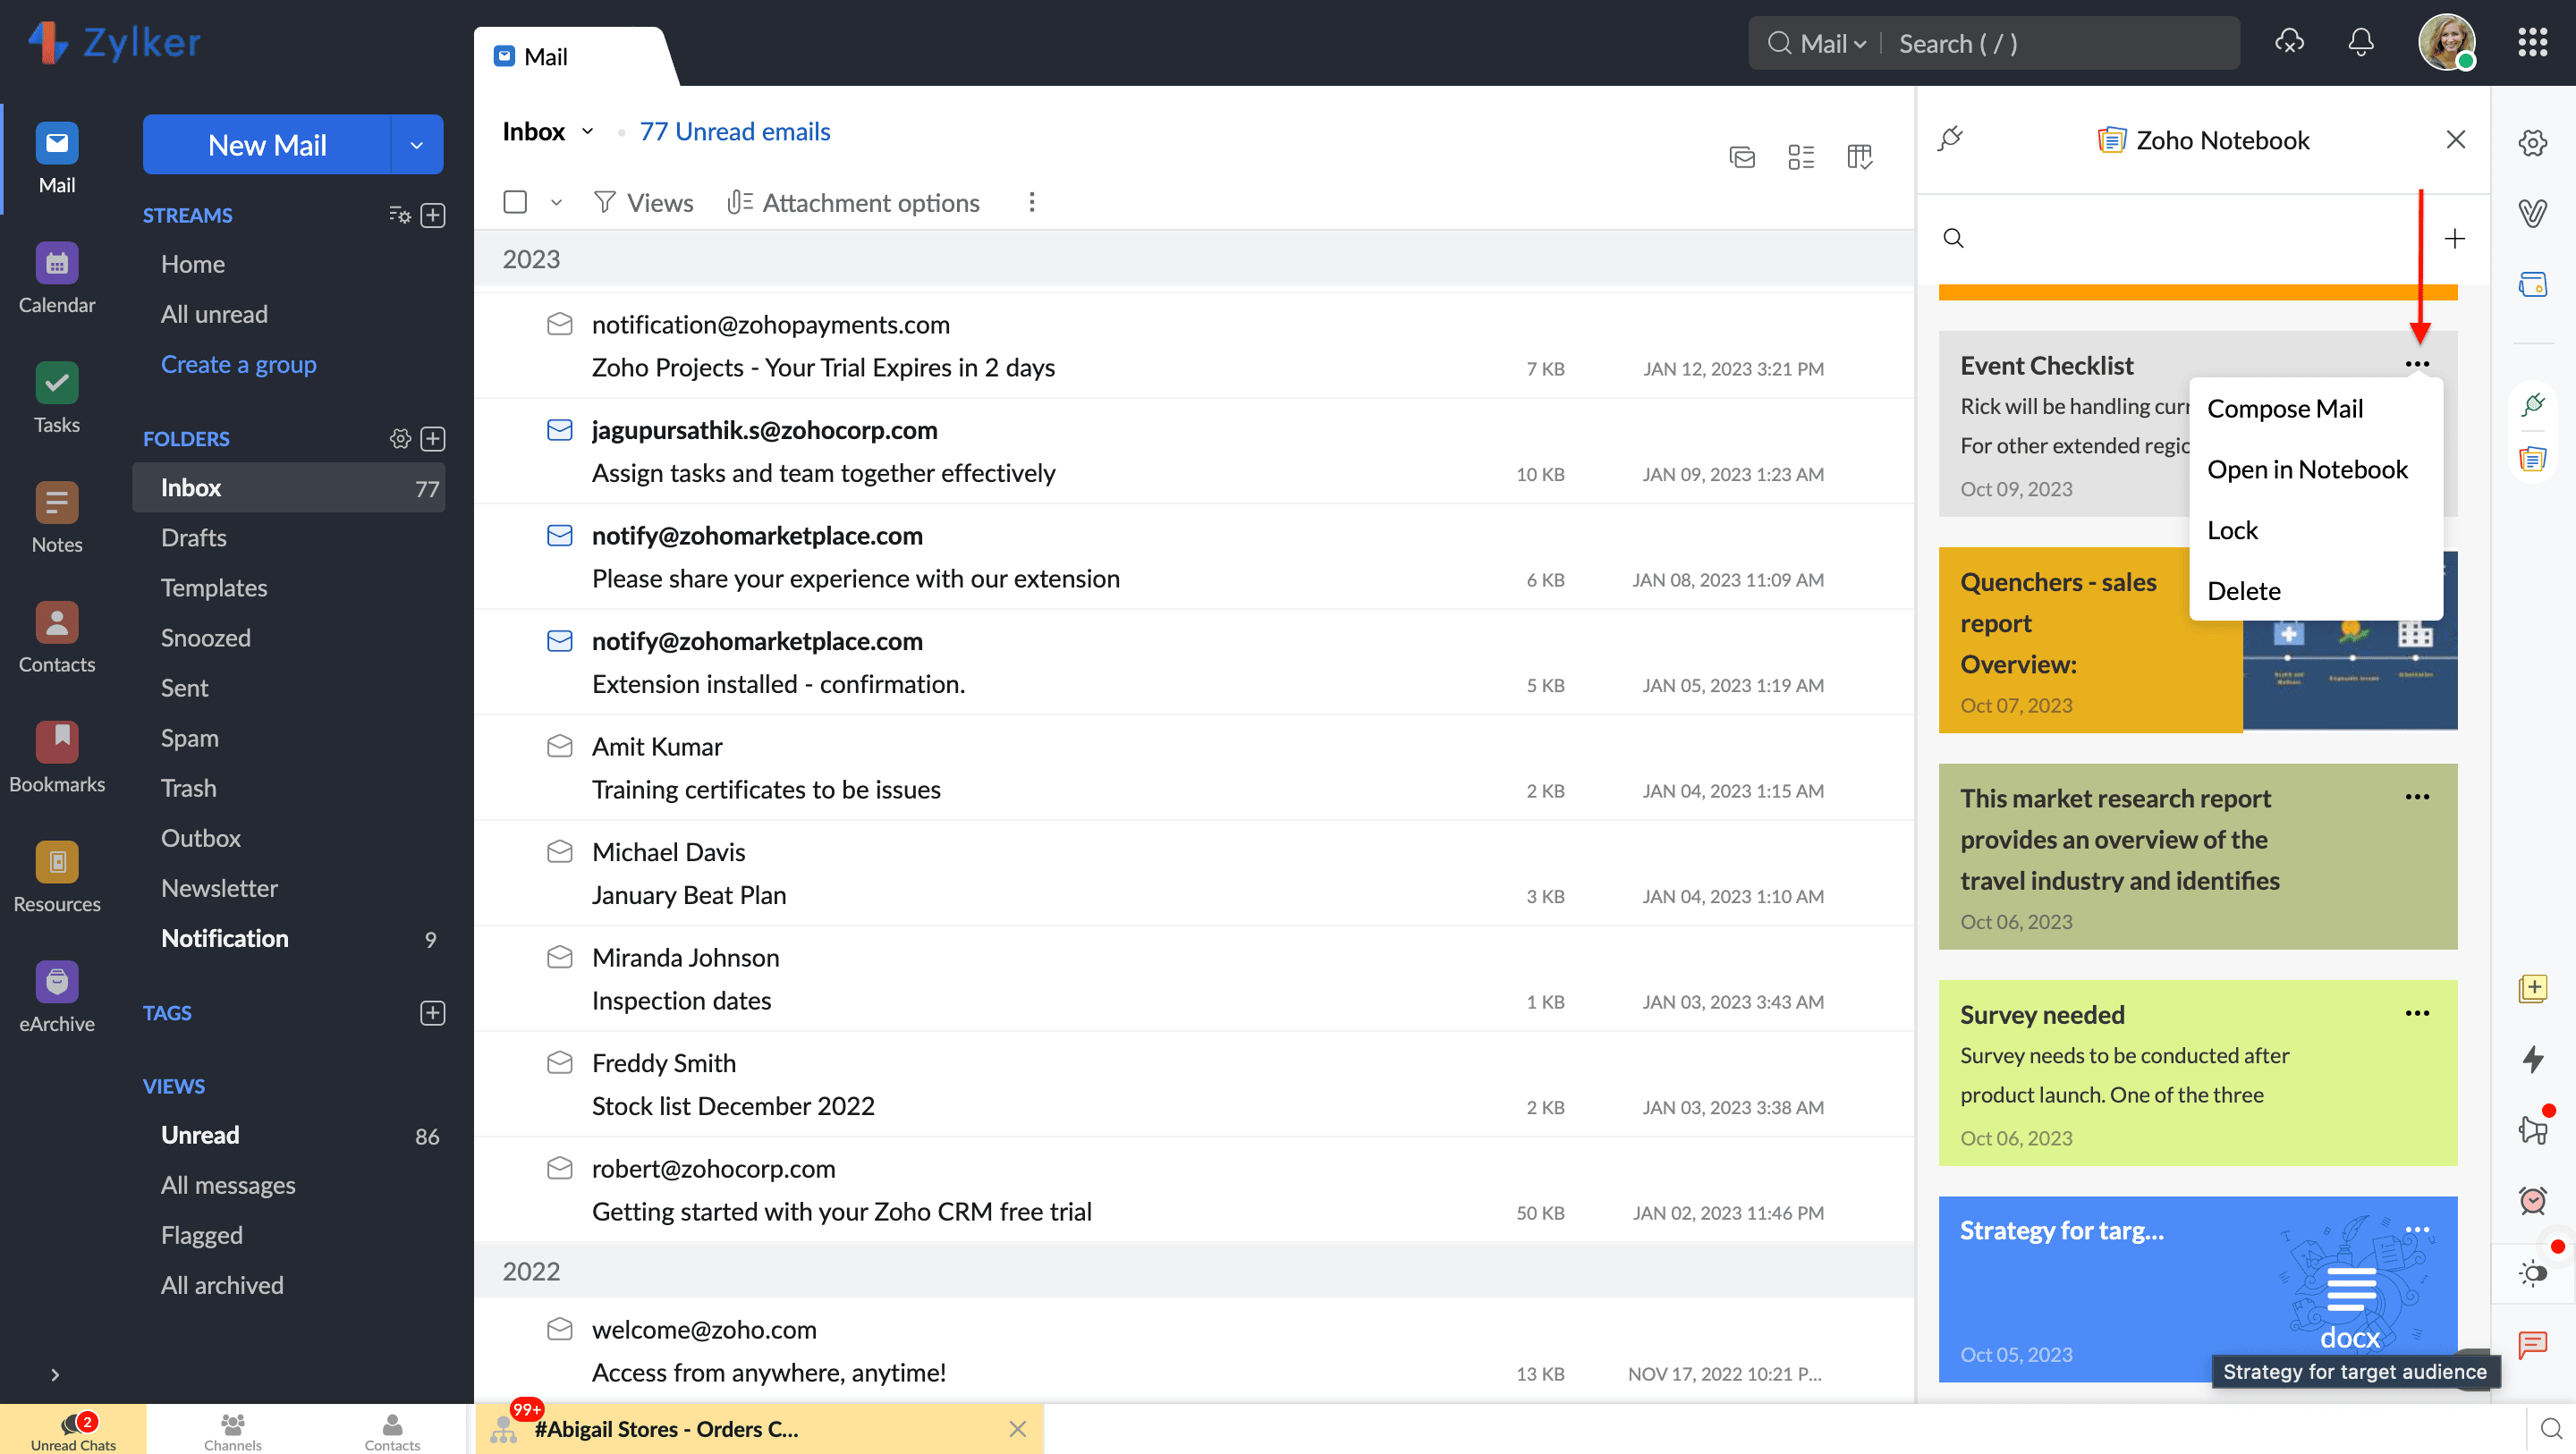Mark jagupursathik.s email envelope as read
The image size is (2576, 1454).
coord(560,430)
